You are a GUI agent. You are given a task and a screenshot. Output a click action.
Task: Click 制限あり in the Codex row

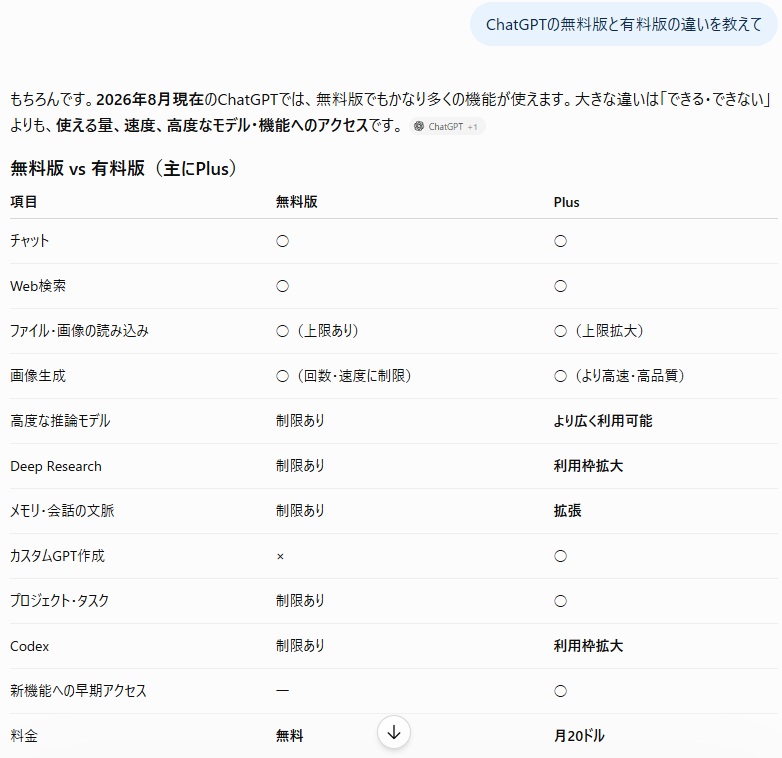(300, 646)
